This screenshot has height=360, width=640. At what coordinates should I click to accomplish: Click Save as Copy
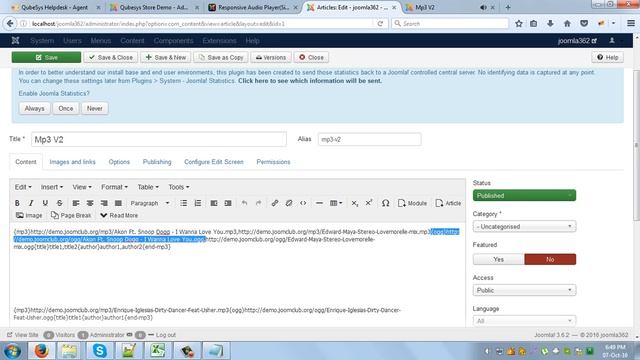click(x=221, y=58)
